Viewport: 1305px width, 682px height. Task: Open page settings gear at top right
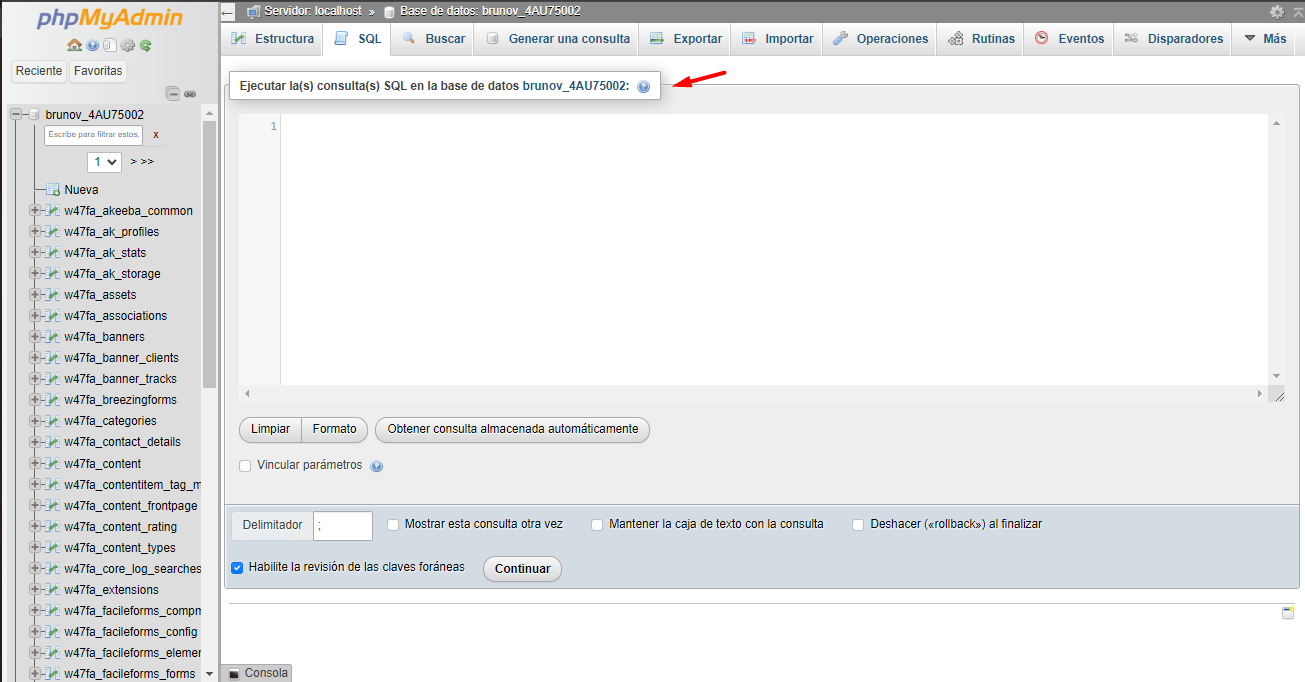[1277, 12]
